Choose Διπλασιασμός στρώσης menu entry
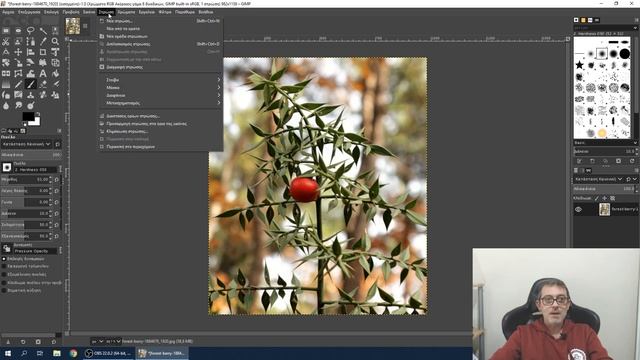 tap(160, 44)
